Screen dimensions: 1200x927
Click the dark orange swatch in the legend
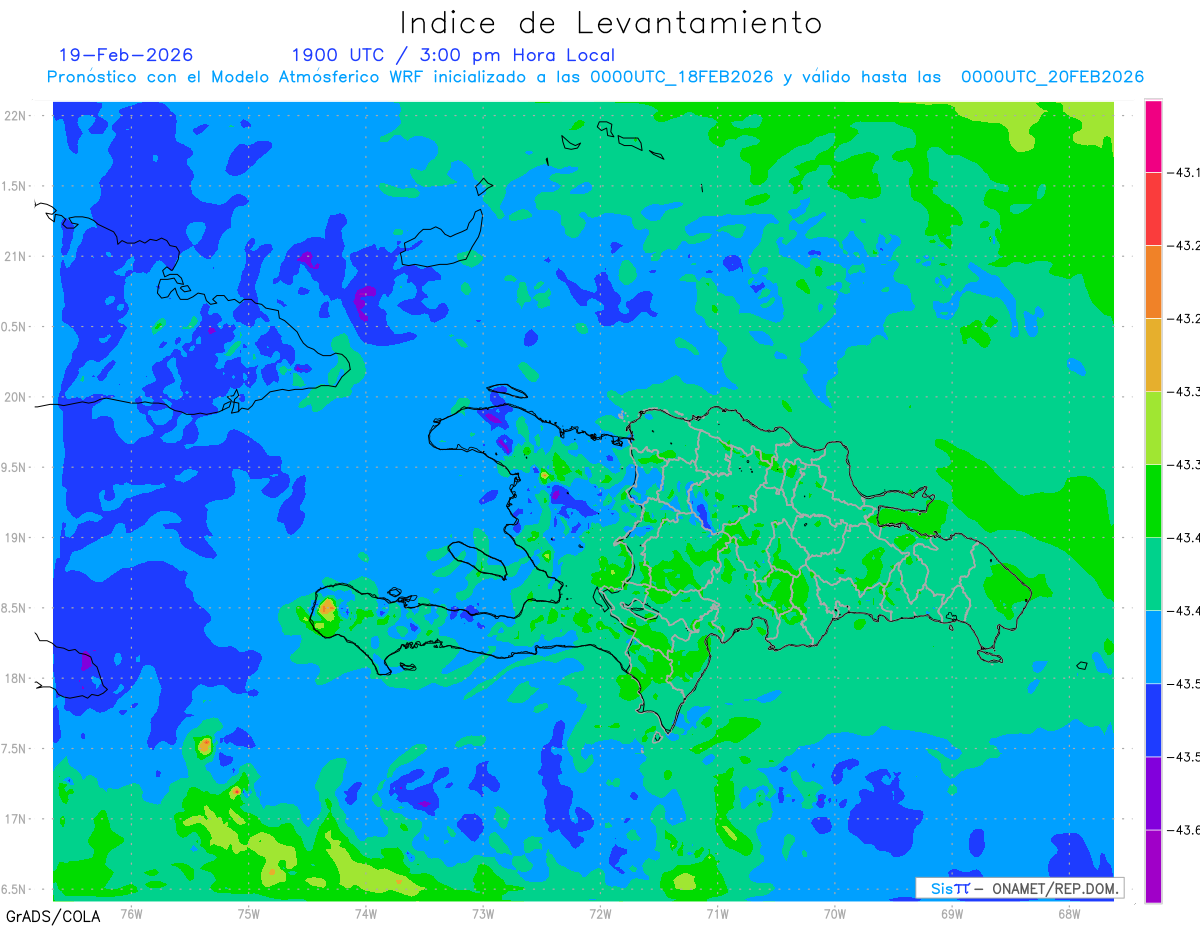tap(1153, 282)
